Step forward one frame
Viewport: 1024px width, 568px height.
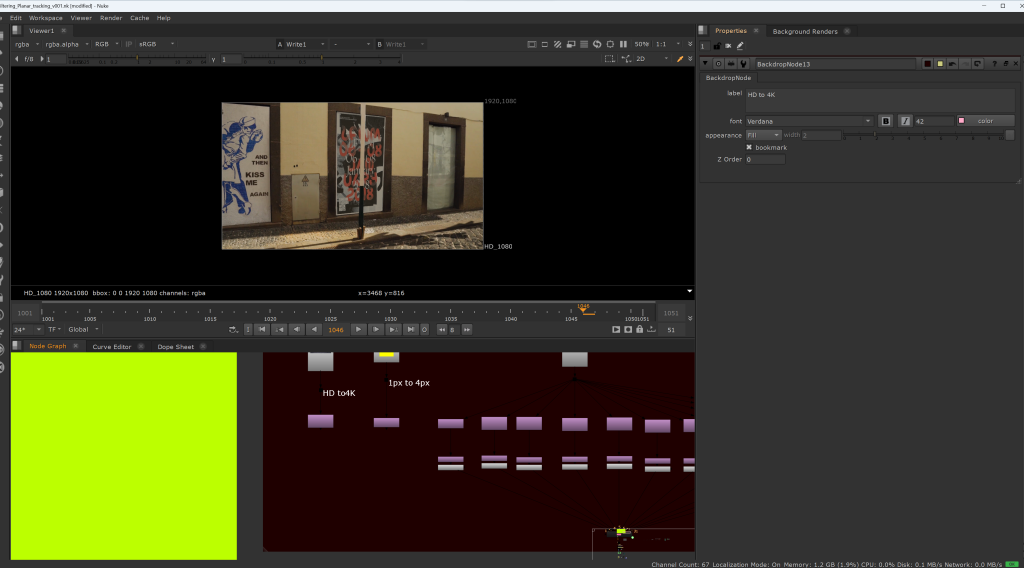[376, 330]
